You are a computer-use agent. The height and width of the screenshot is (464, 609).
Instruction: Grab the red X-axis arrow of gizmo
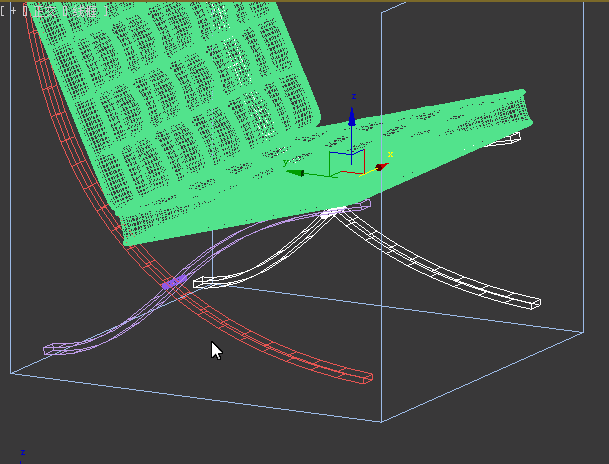tap(382, 167)
